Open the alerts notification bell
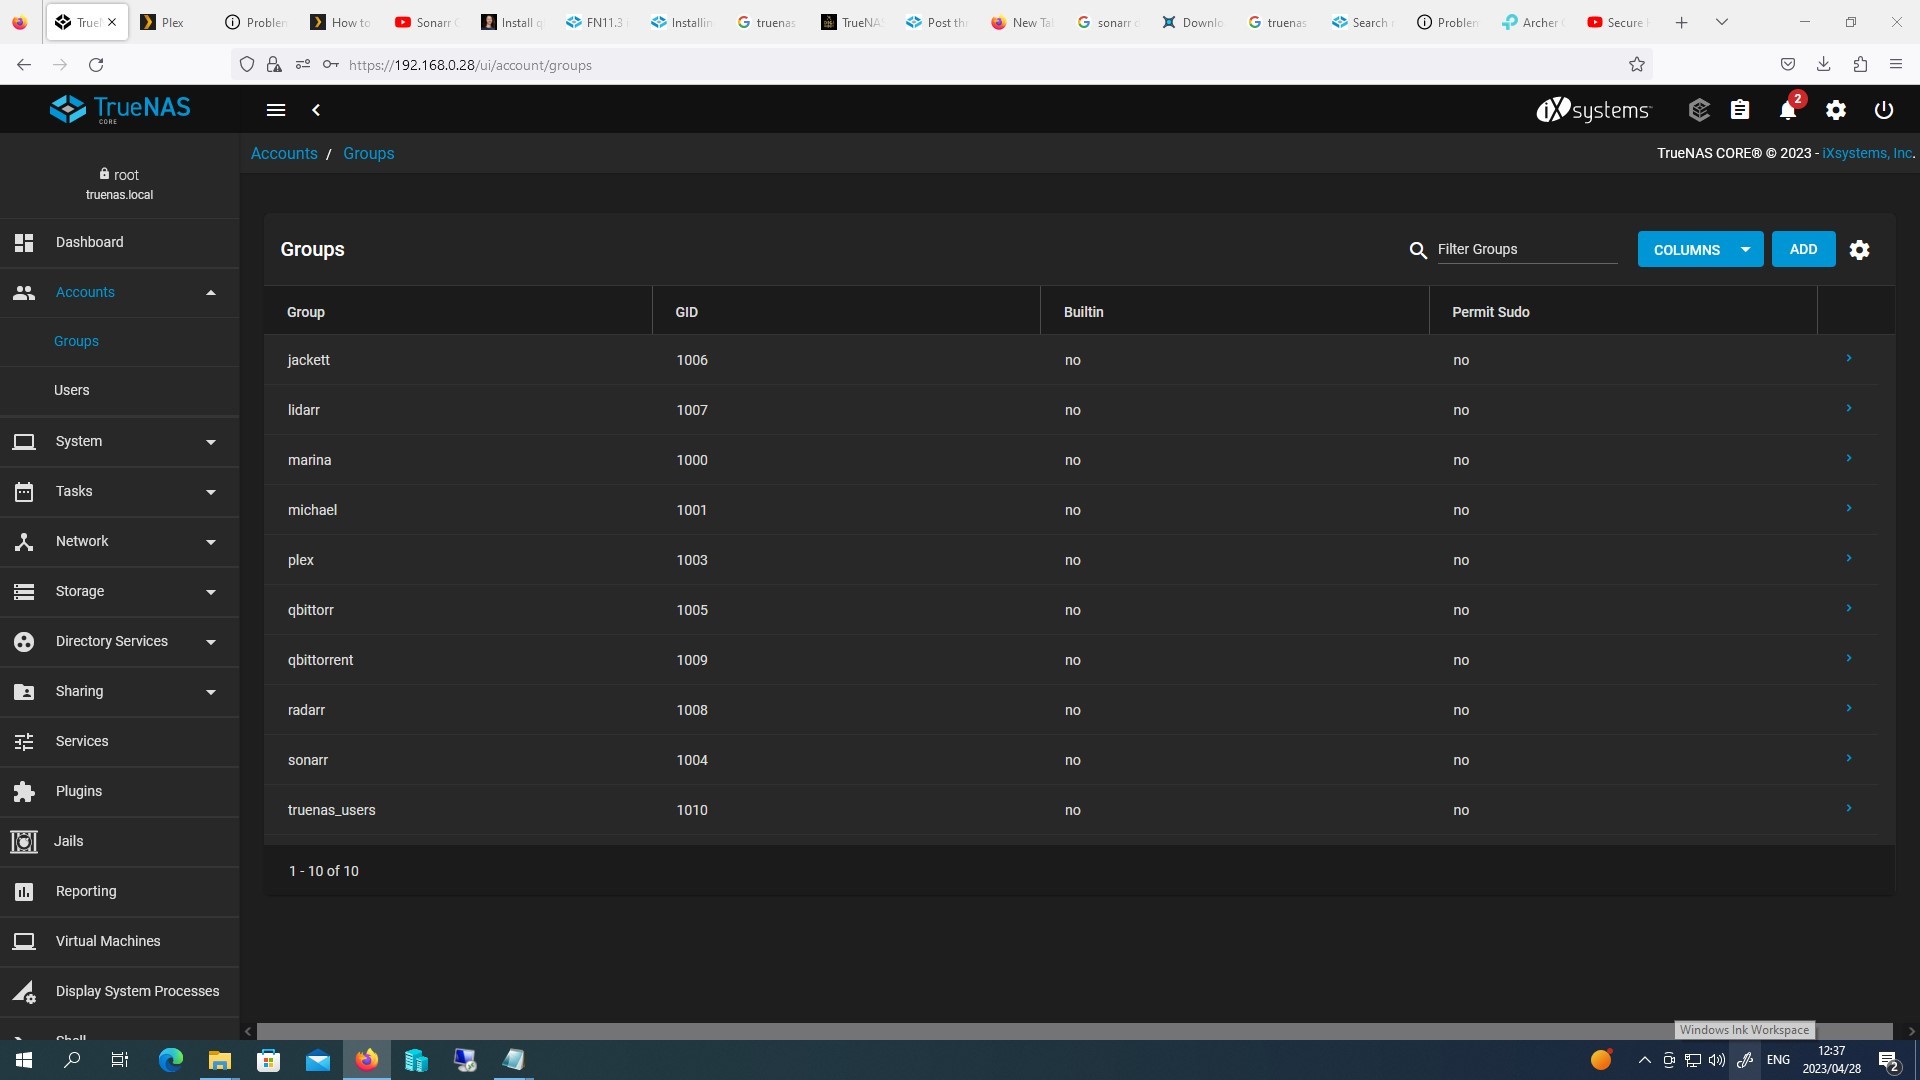This screenshot has width=1920, height=1080. [x=1788, y=110]
